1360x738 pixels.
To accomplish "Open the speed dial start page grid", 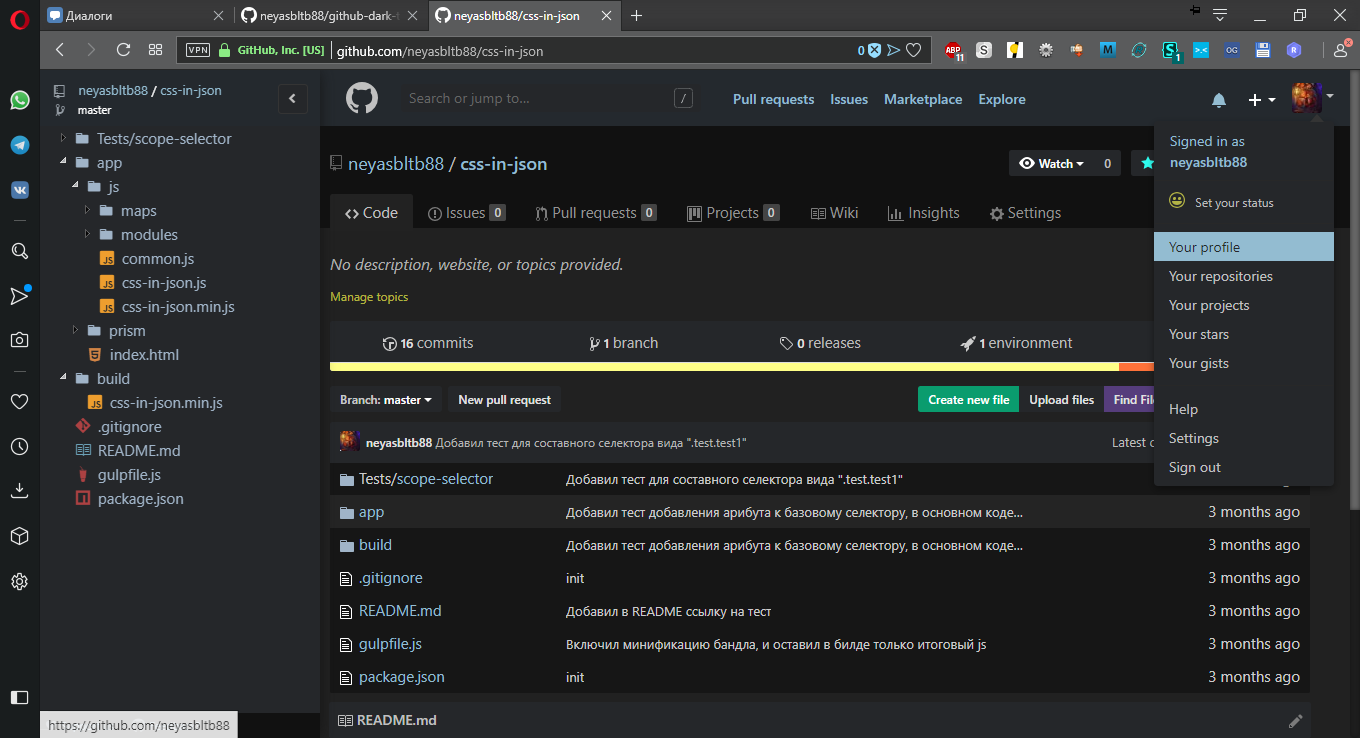I will pos(155,50).
